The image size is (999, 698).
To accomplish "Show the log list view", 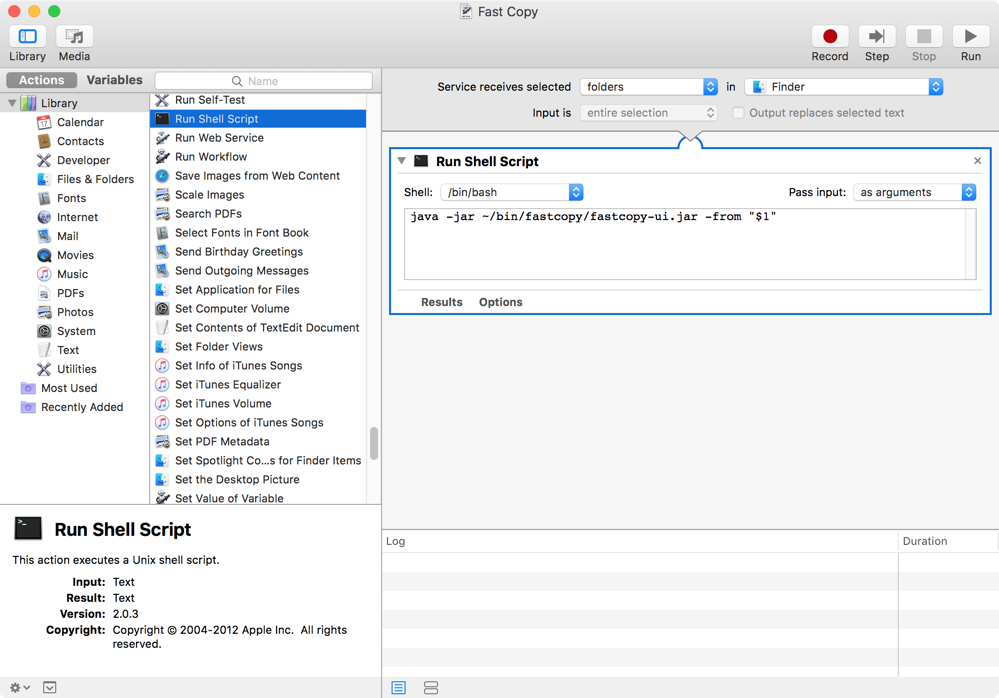I will pos(399,688).
